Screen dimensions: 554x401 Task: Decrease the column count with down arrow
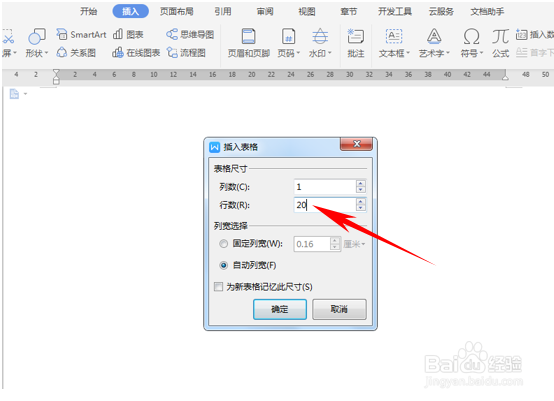pyautogui.click(x=361, y=190)
